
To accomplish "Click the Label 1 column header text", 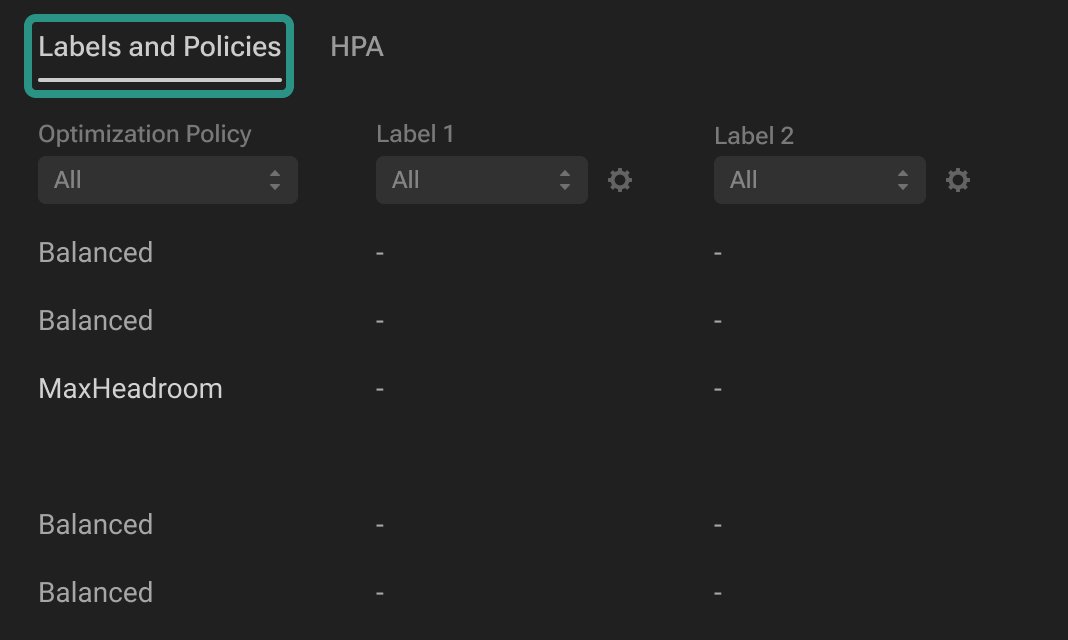I will [x=415, y=134].
